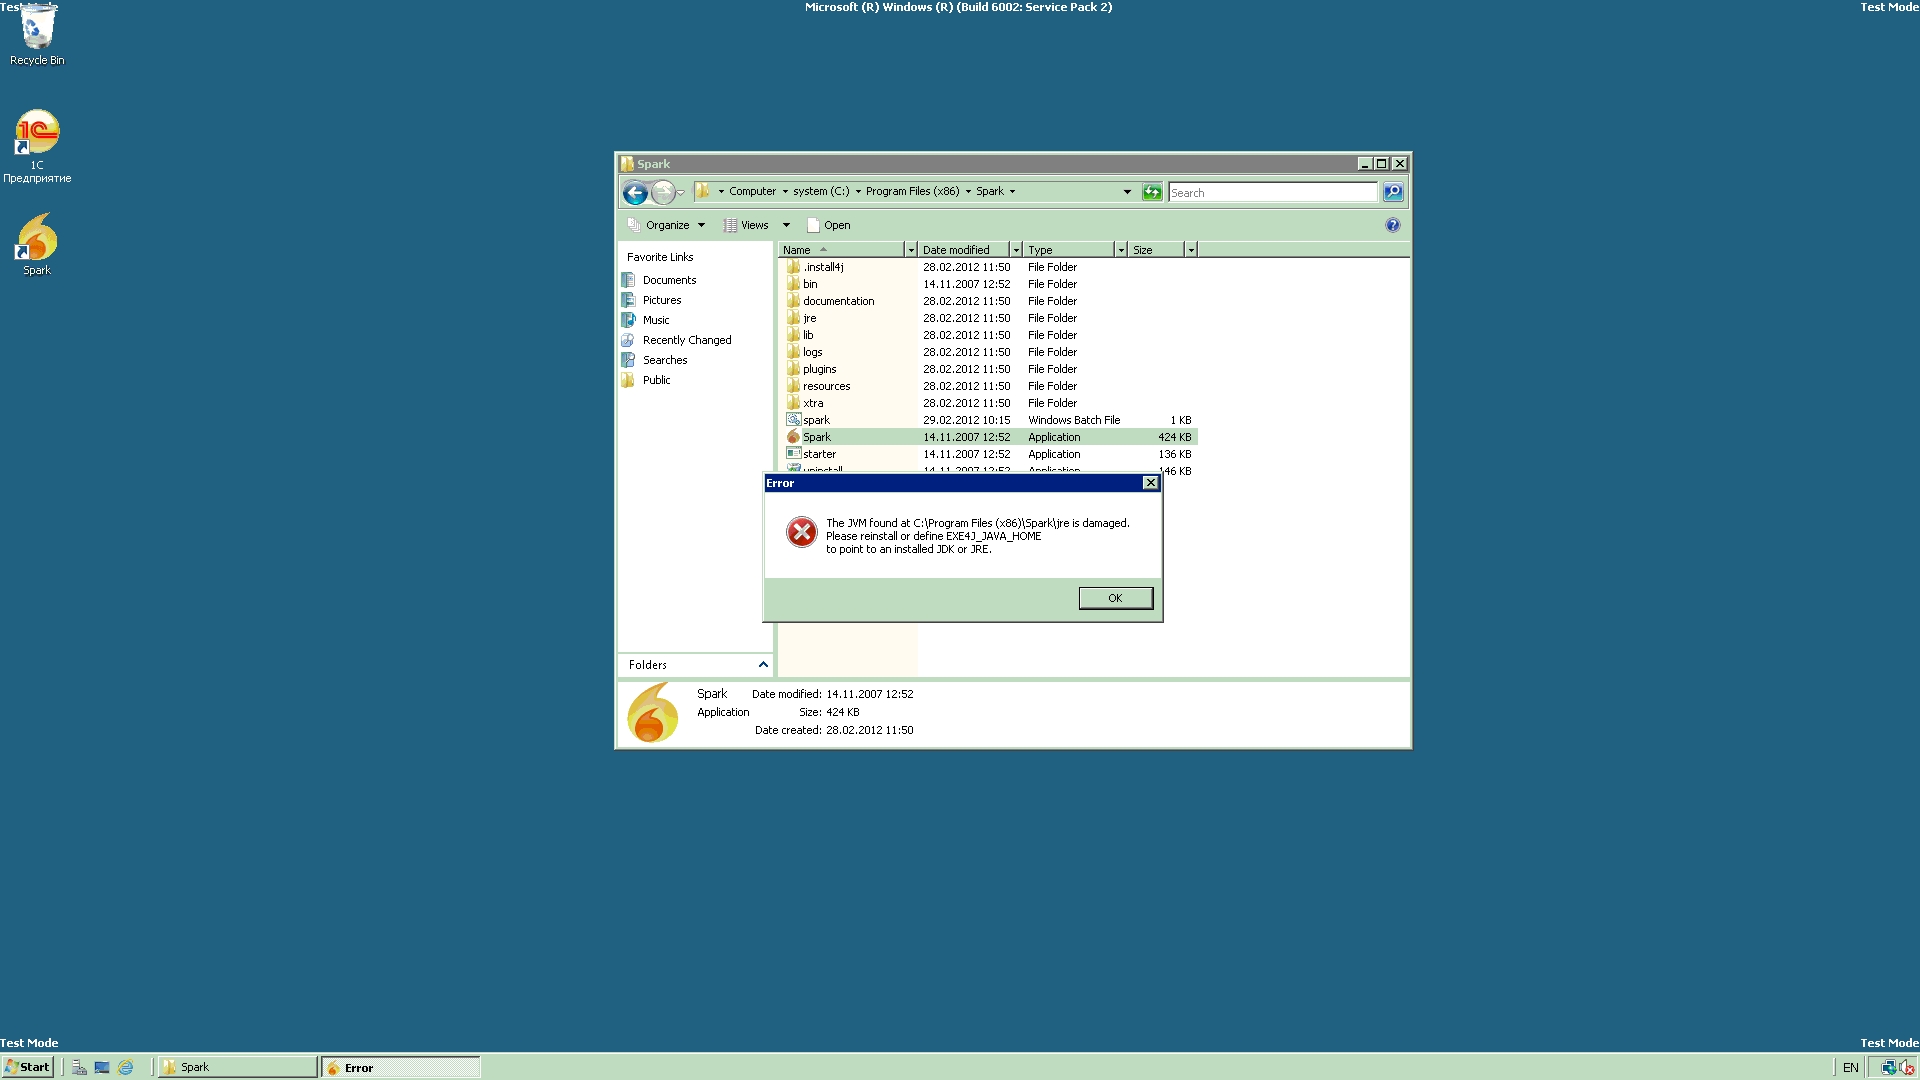Open the recent pages dropdown arrow

(681, 192)
